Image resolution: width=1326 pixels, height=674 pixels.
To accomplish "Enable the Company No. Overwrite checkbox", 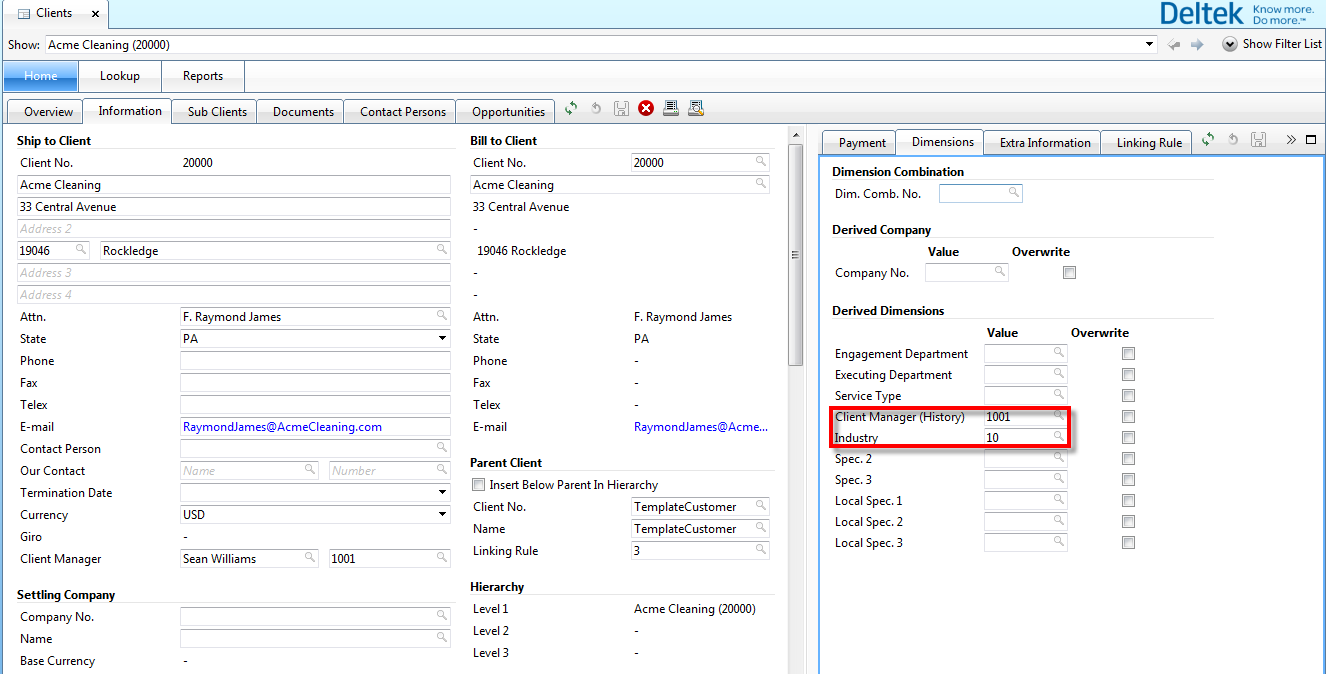I will tap(1069, 273).
